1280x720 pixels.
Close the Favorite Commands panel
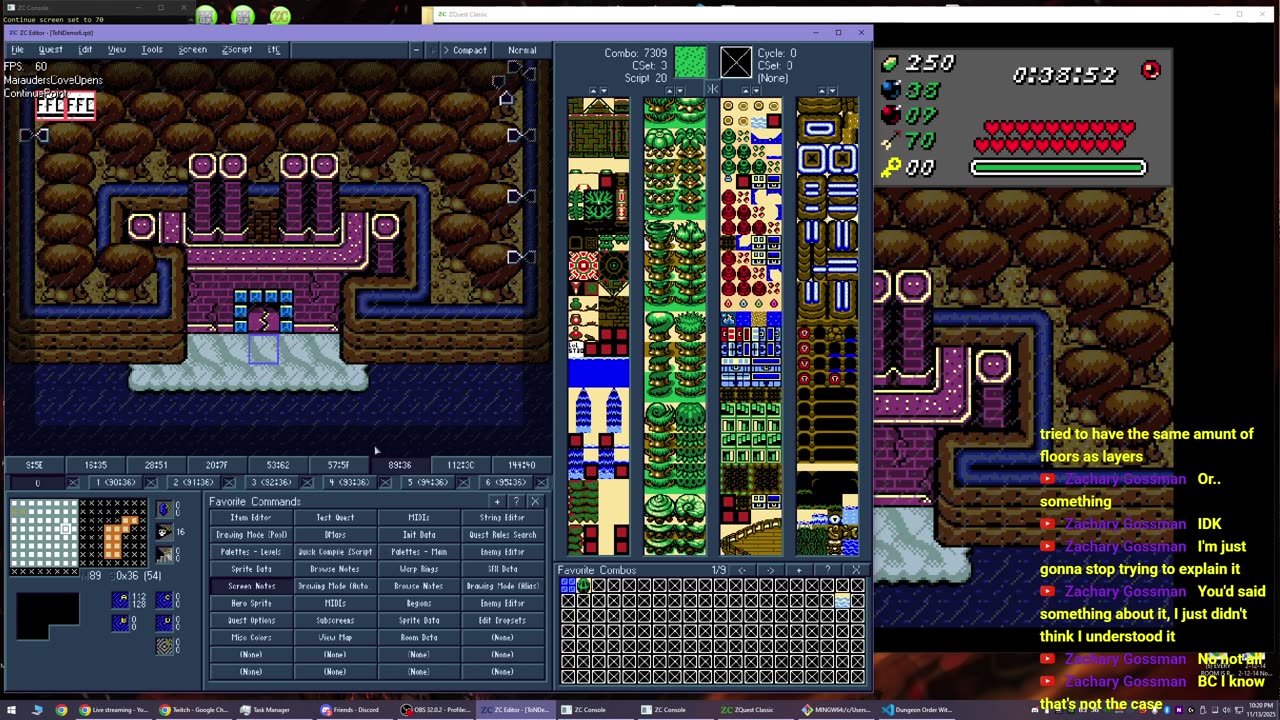pyautogui.click(x=535, y=502)
